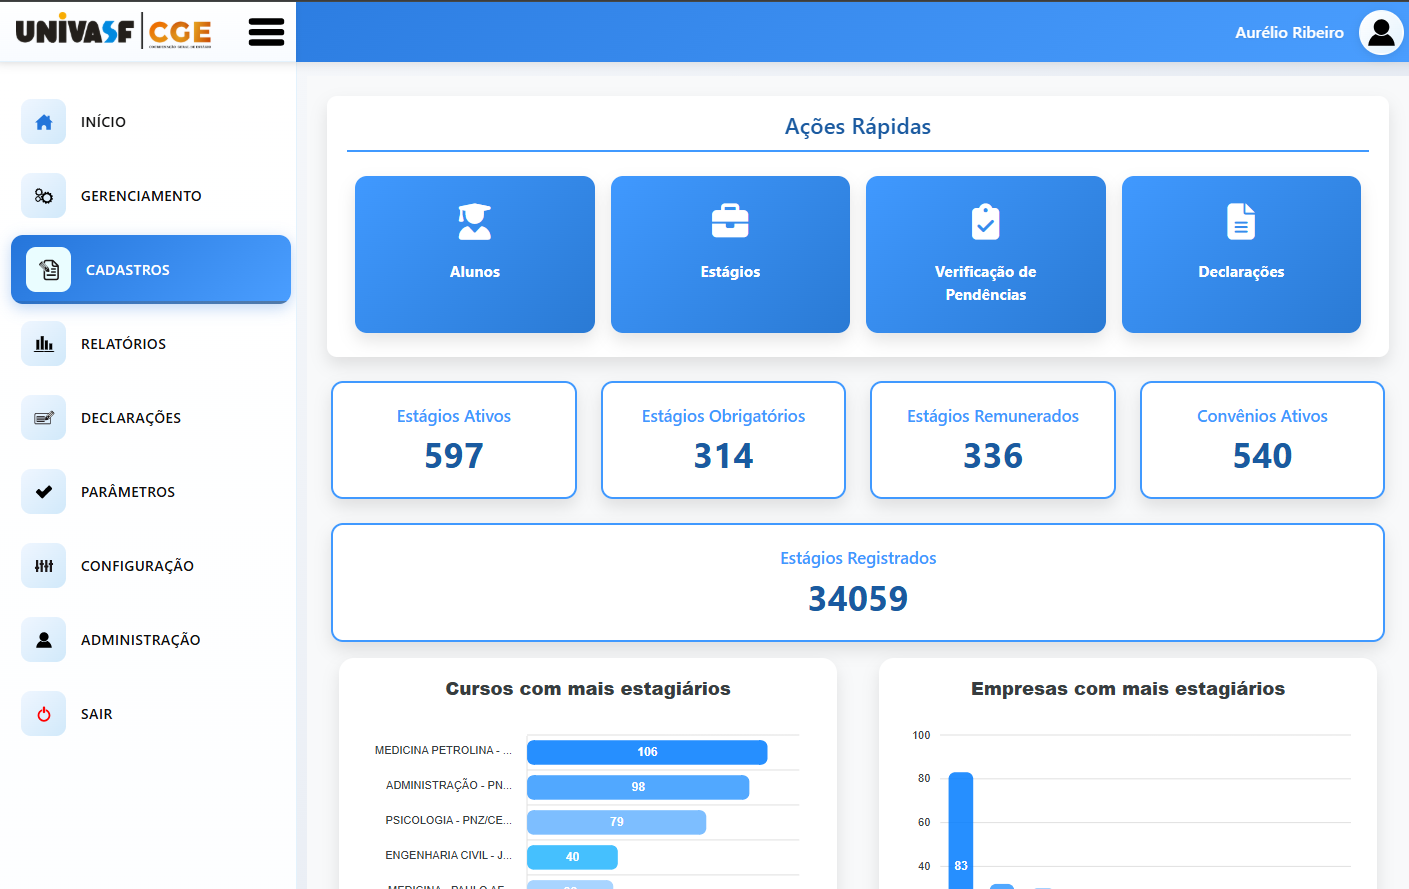Open Verificação de Pendências

coord(985,254)
